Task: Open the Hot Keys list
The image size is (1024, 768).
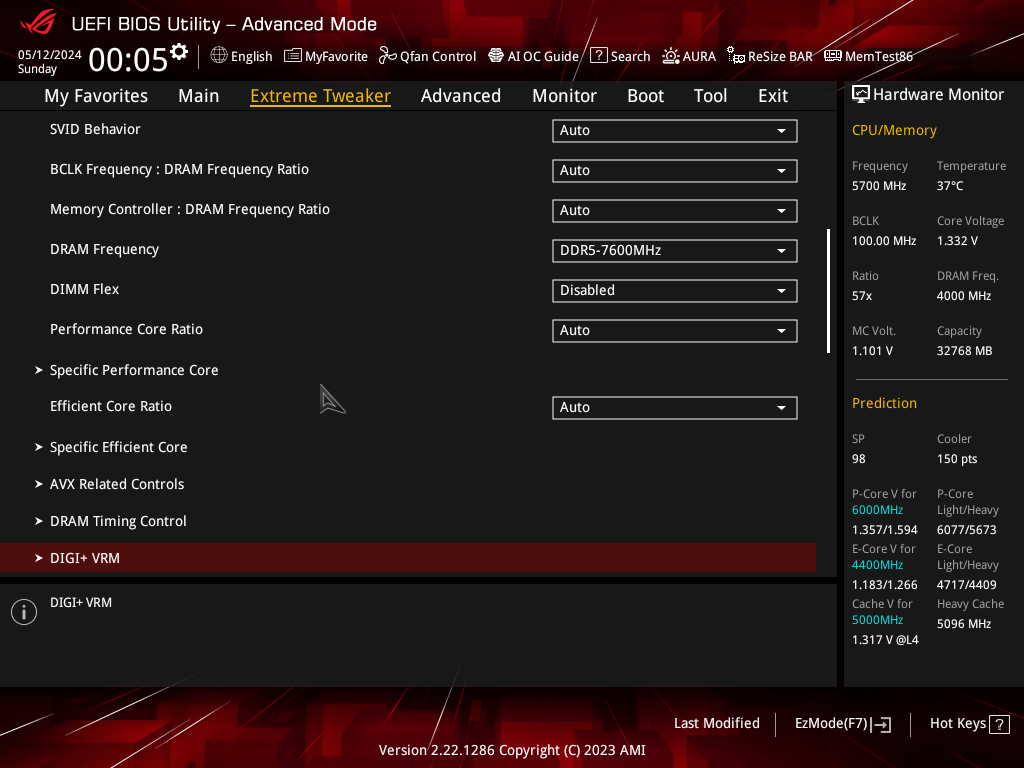Action: (x=969, y=724)
